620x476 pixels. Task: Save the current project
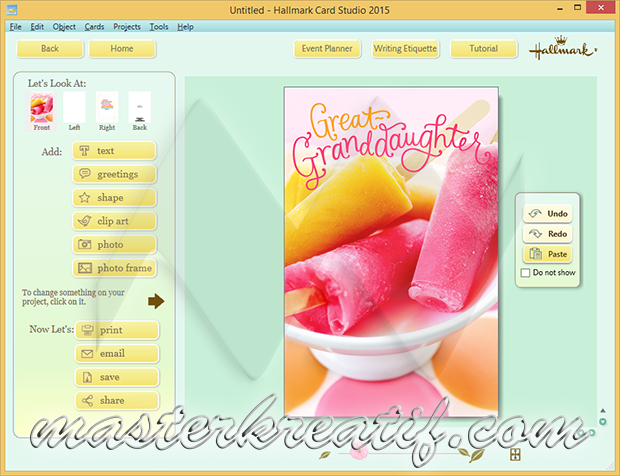[117, 377]
